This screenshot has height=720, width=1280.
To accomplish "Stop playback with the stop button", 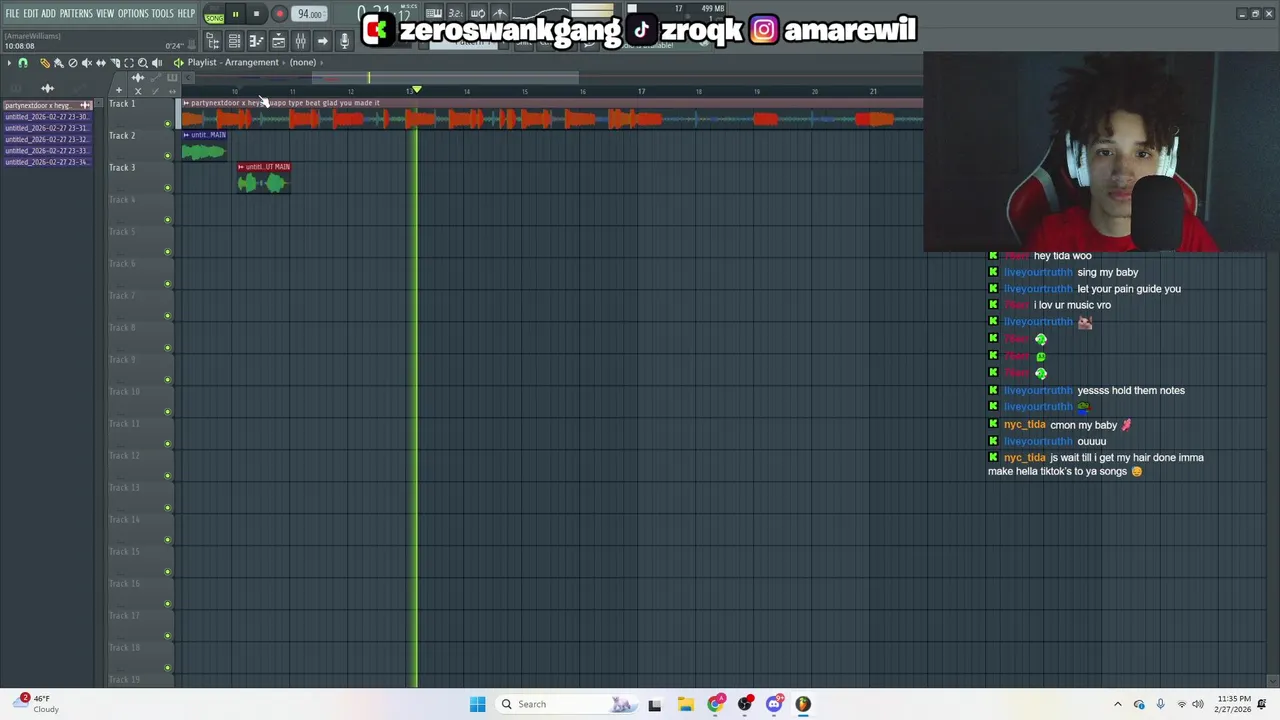I will pyautogui.click(x=256, y=14).
